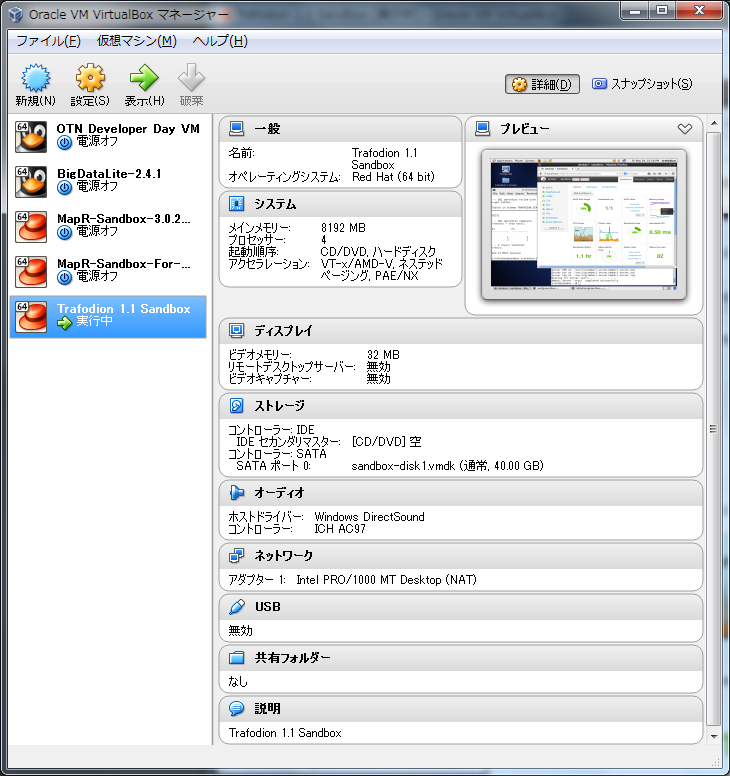Image resolution: width=730 pixels, height=776 pixels.
Task: Click the ストレージ section header link
Action: tap(280, 406)
